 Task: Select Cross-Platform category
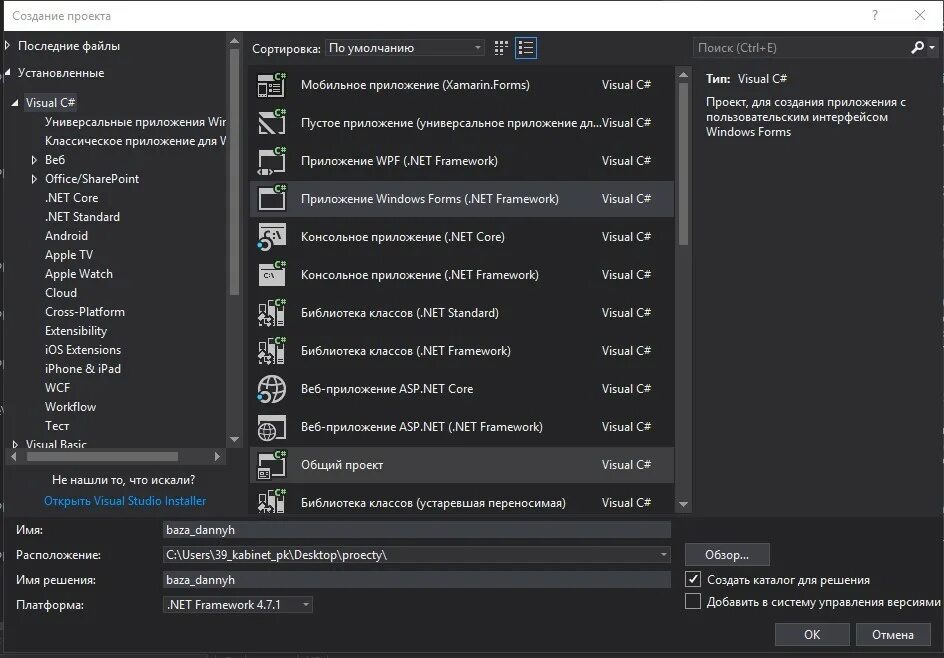point(85,312)
